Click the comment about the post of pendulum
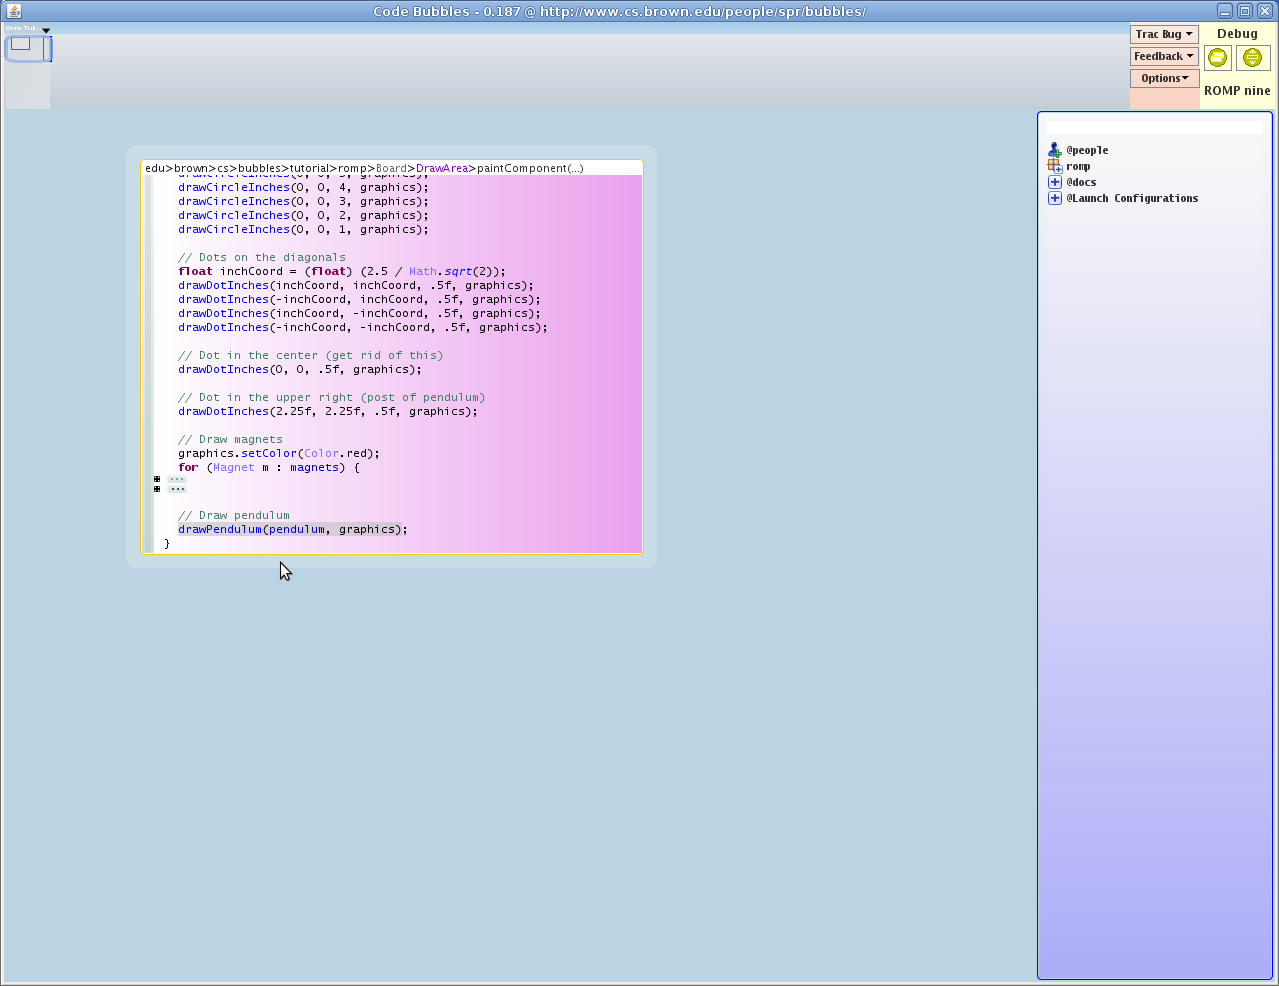The width and height of the screenshot is (1279, 986). coord(332,397)
